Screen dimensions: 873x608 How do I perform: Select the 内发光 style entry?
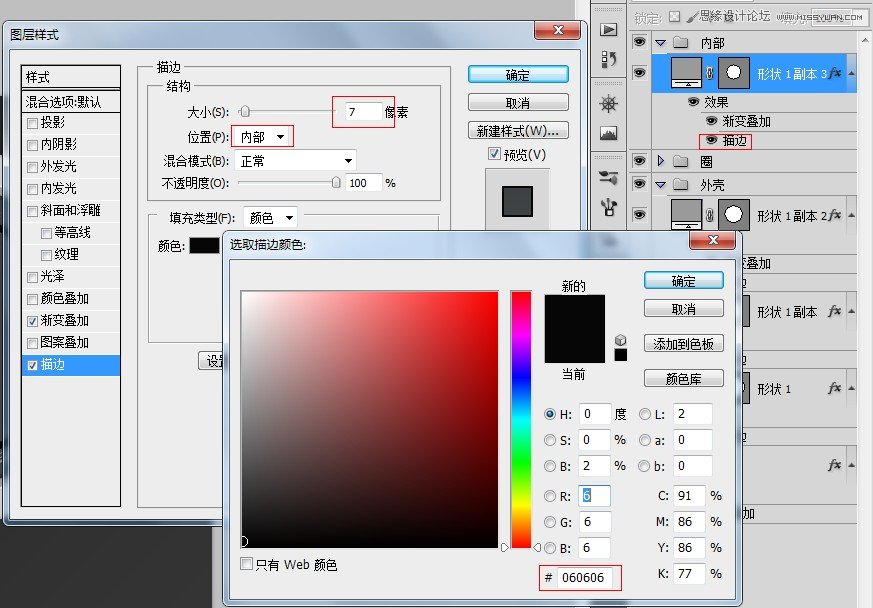point(71,189)
